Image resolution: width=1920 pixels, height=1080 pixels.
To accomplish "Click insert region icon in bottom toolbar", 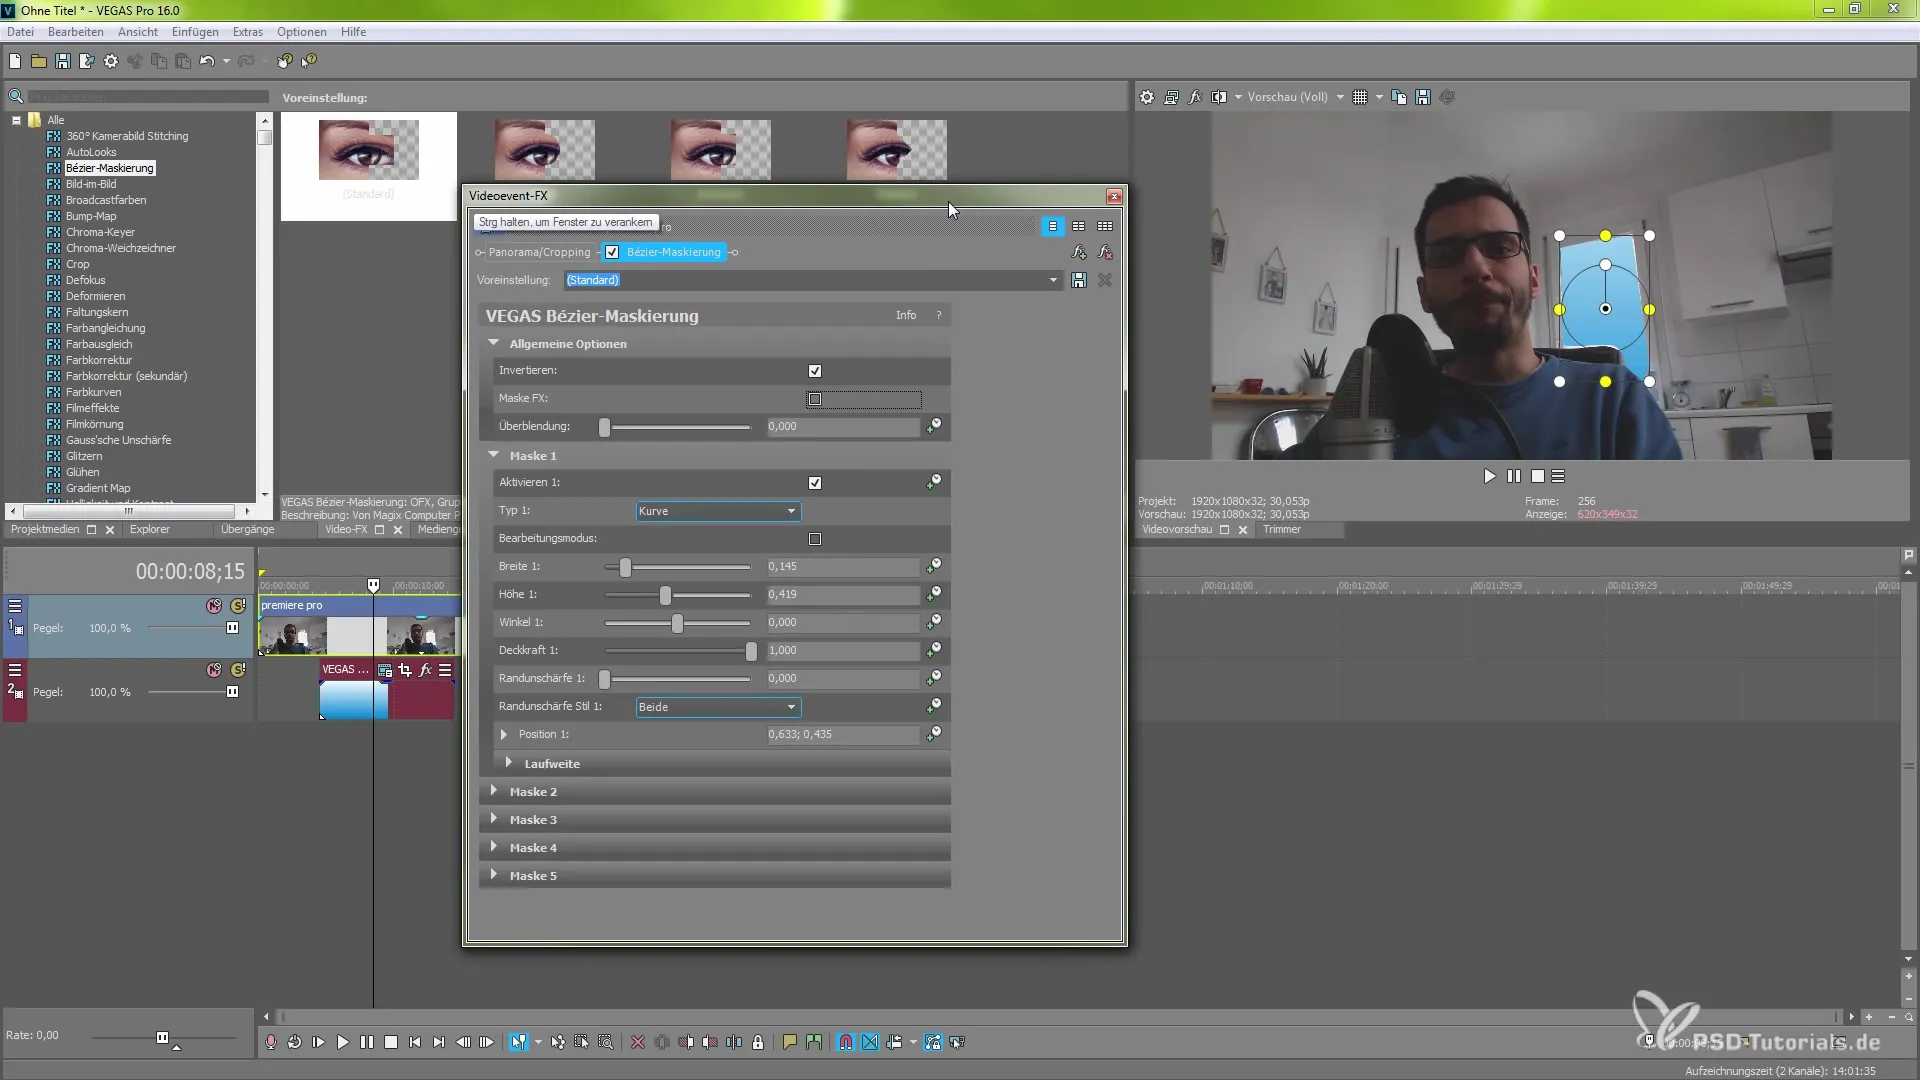I will pyautogui.click(x=814, y=1042).
